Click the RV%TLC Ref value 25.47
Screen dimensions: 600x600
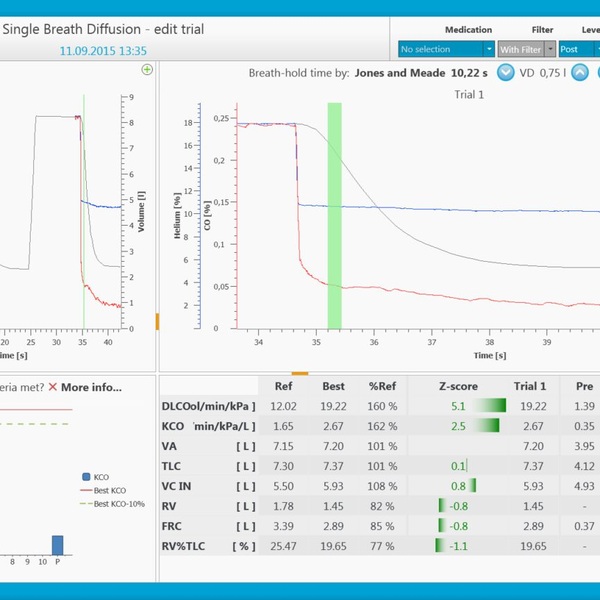coord(283,546)
